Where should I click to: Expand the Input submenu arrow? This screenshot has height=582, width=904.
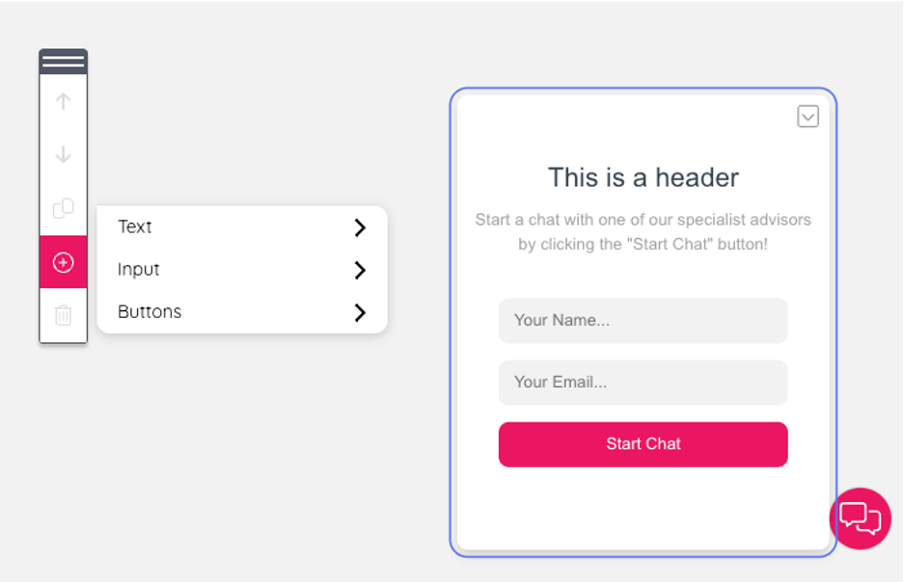click(x=360, y=270)
